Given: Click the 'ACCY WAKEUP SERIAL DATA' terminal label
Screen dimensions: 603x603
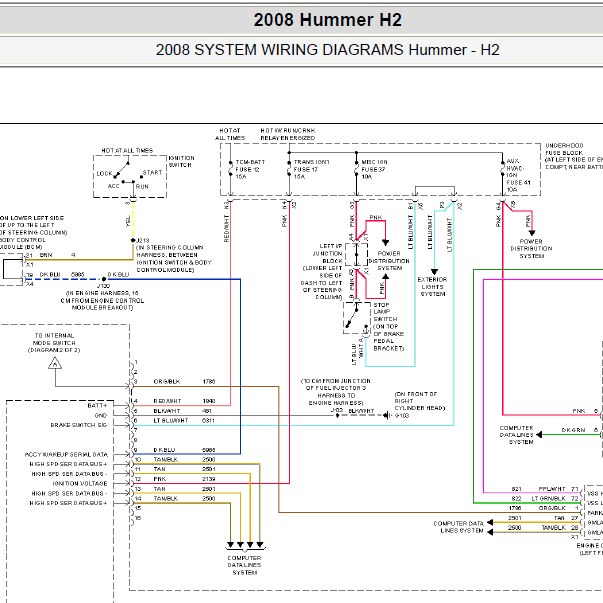Looking at the screenshot, I should click(66, 455).
